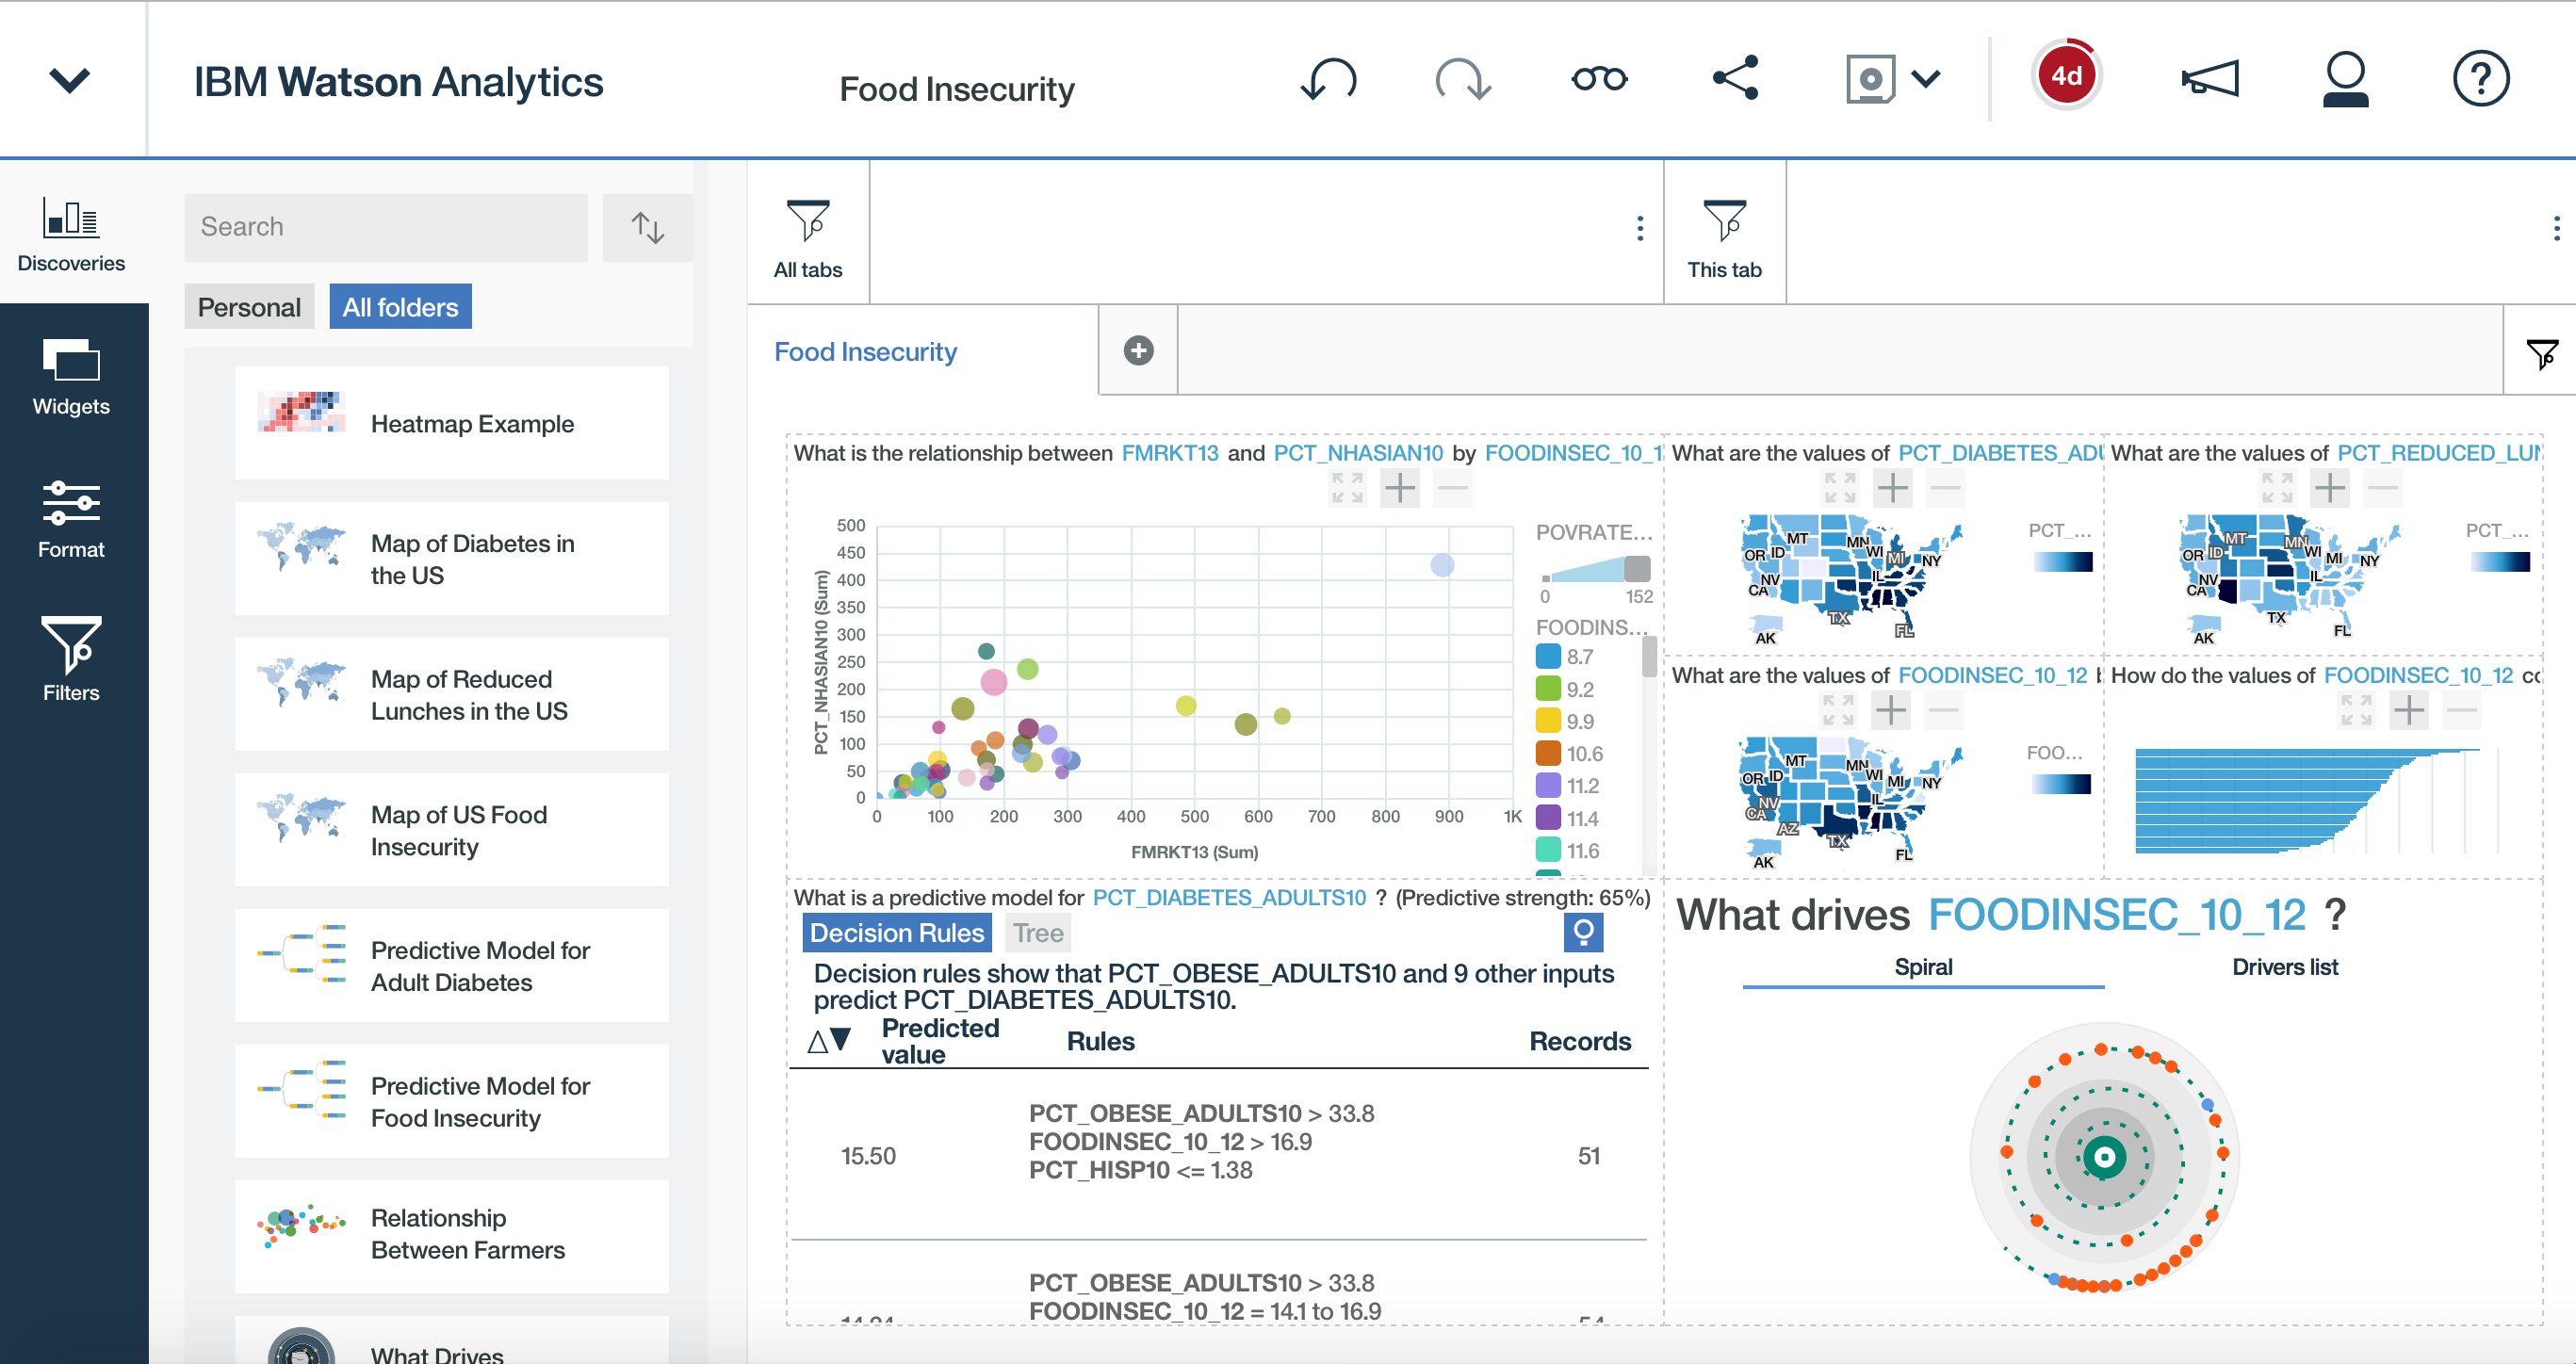Image resolution: width=2576 pixels, height=1364 pixels.
Task: Click the share icon in header
Action: 1735,78
